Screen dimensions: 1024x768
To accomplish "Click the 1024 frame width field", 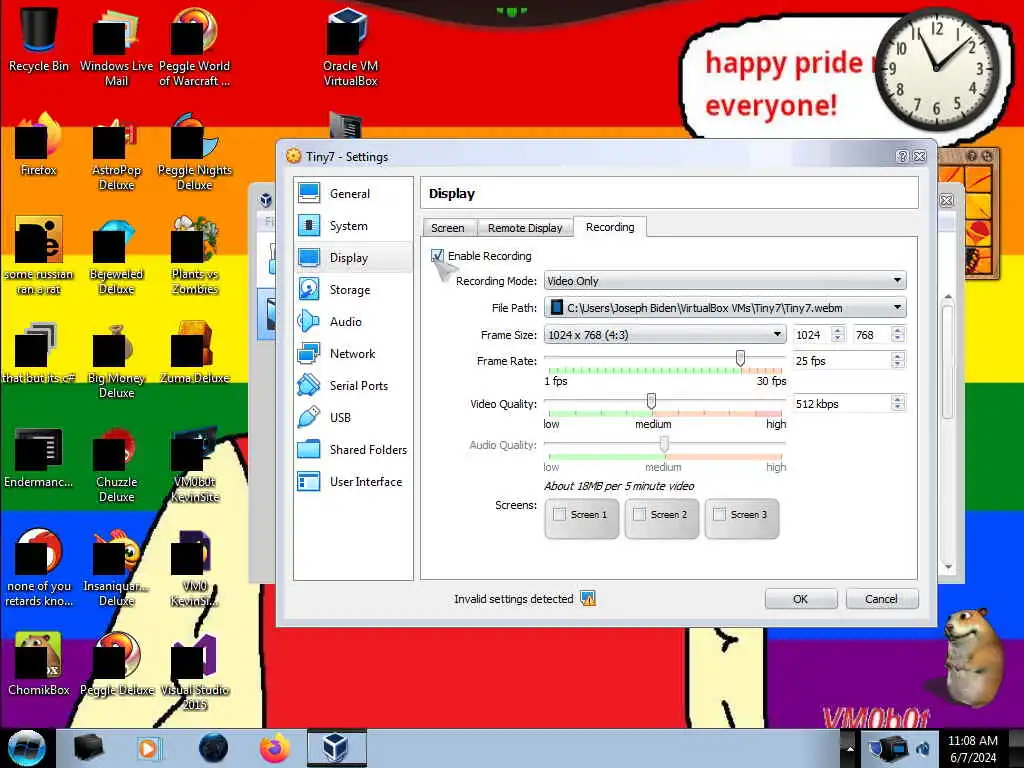I will 812,334.
